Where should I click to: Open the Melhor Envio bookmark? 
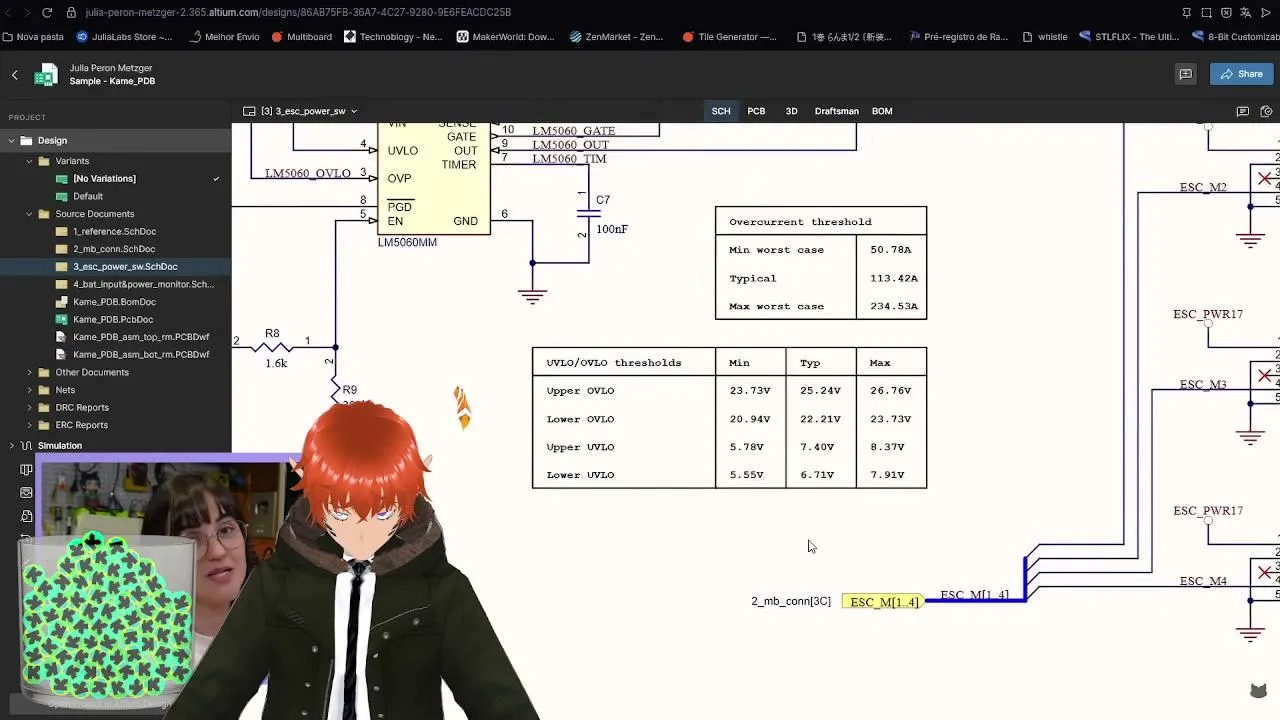pyautogui.click(x=223, y=37)
